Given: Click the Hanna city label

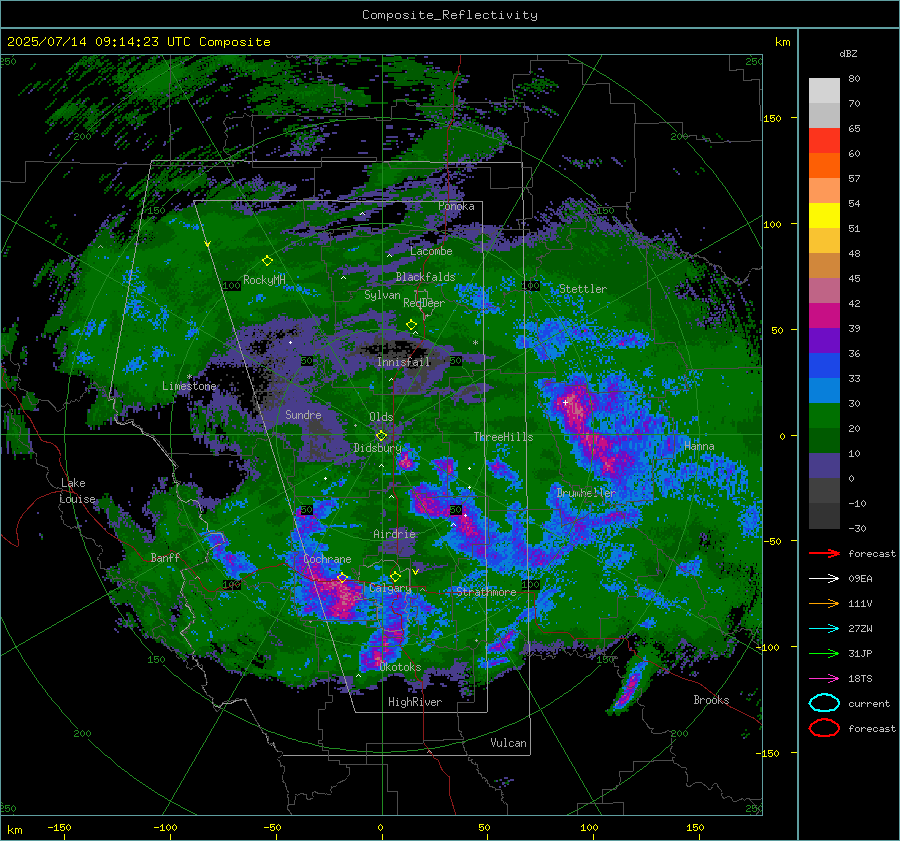Looking at the screenshot, I should click(699, 446).
